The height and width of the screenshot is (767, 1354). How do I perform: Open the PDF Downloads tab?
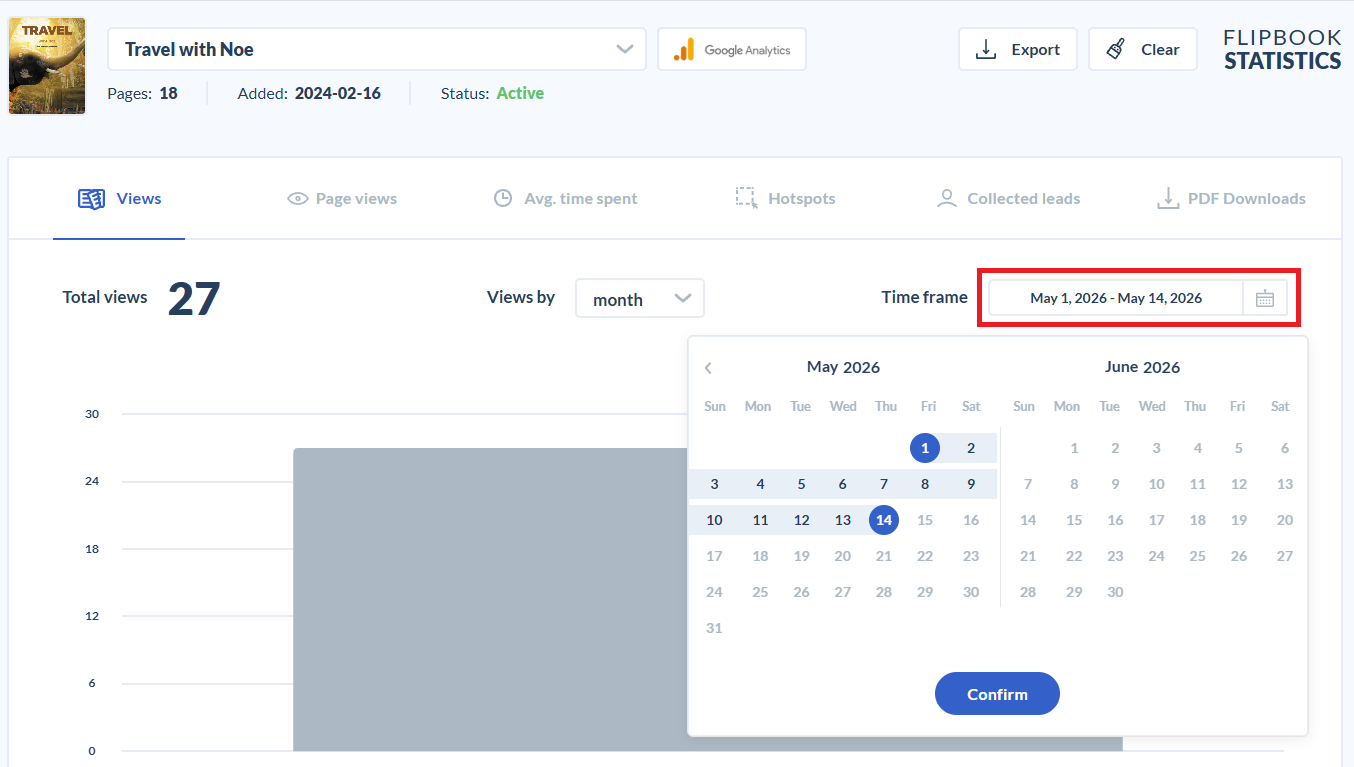[x=1231, y=198]
